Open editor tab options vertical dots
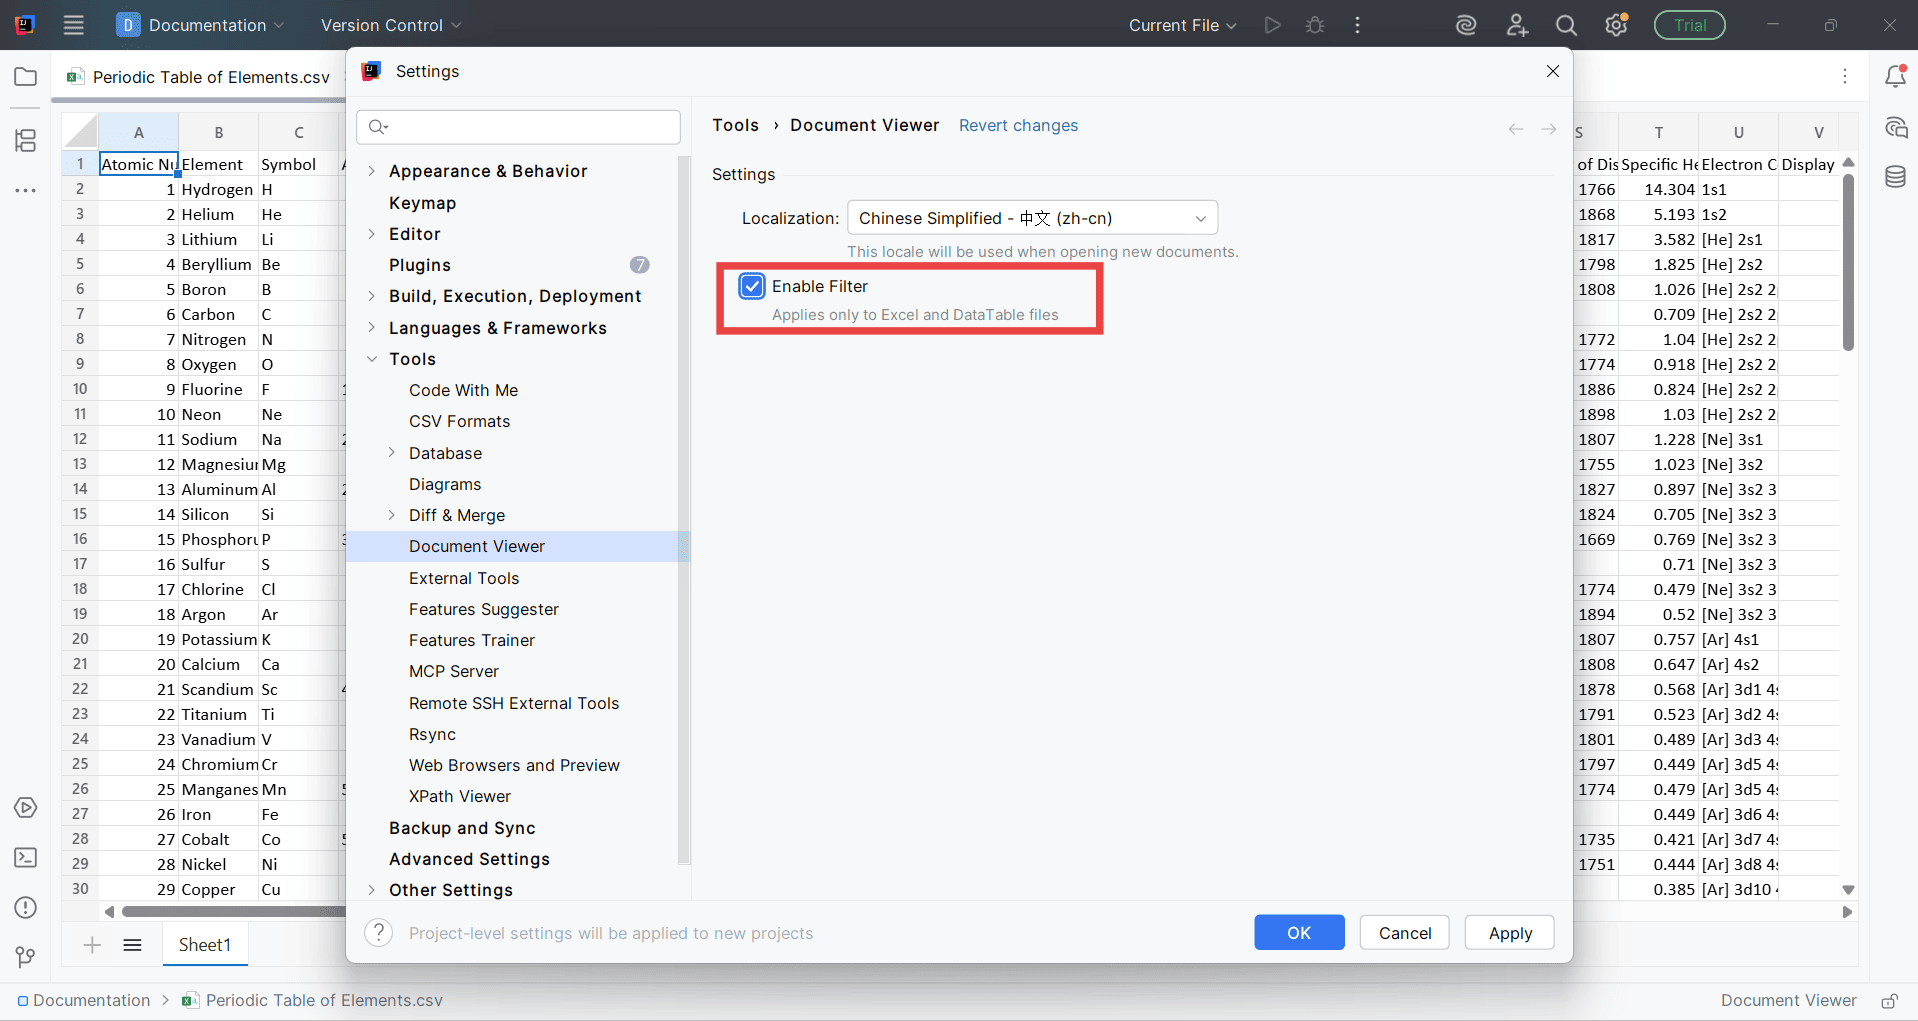This screenshot has width=1918, height=1021. click(x=1845, y=76)
